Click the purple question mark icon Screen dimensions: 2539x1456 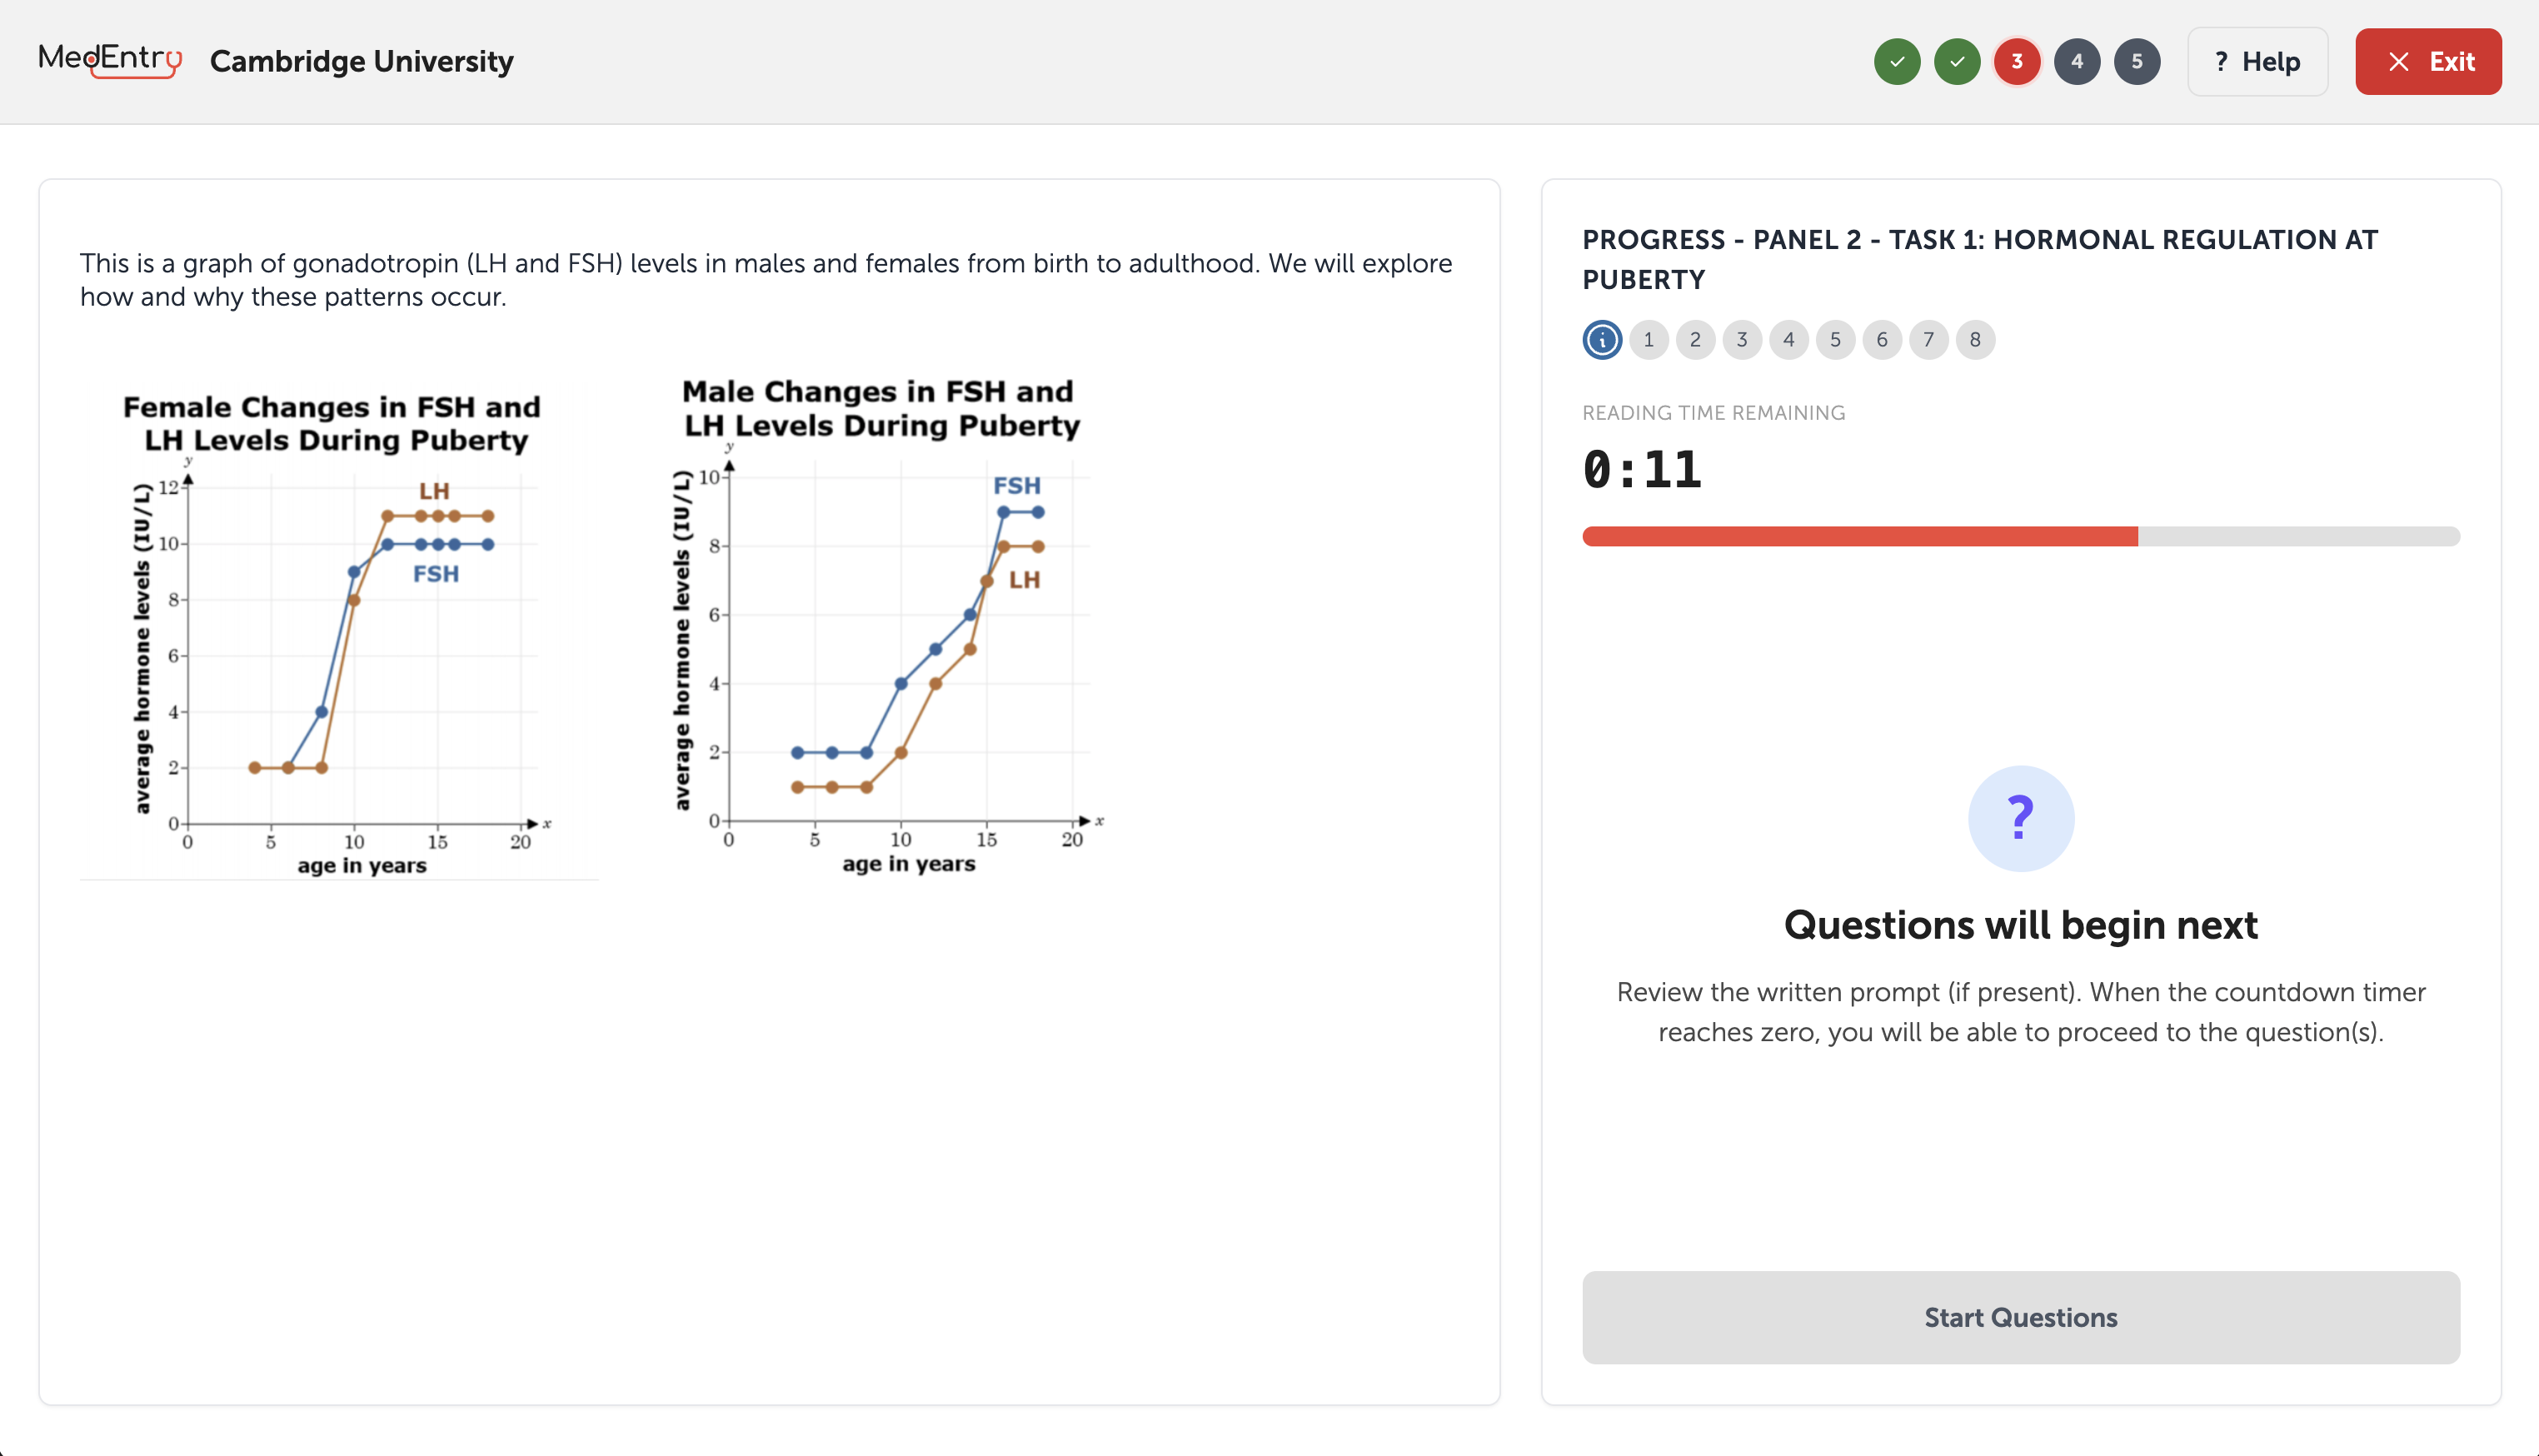pos(2020,818)
